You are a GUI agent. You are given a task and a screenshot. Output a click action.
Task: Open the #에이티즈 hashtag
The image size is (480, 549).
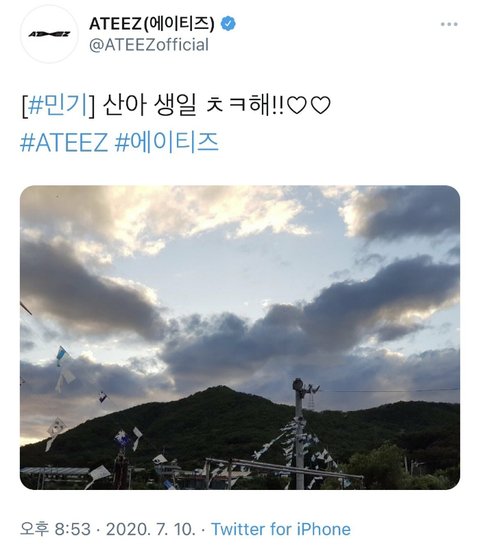pos(167,143)
